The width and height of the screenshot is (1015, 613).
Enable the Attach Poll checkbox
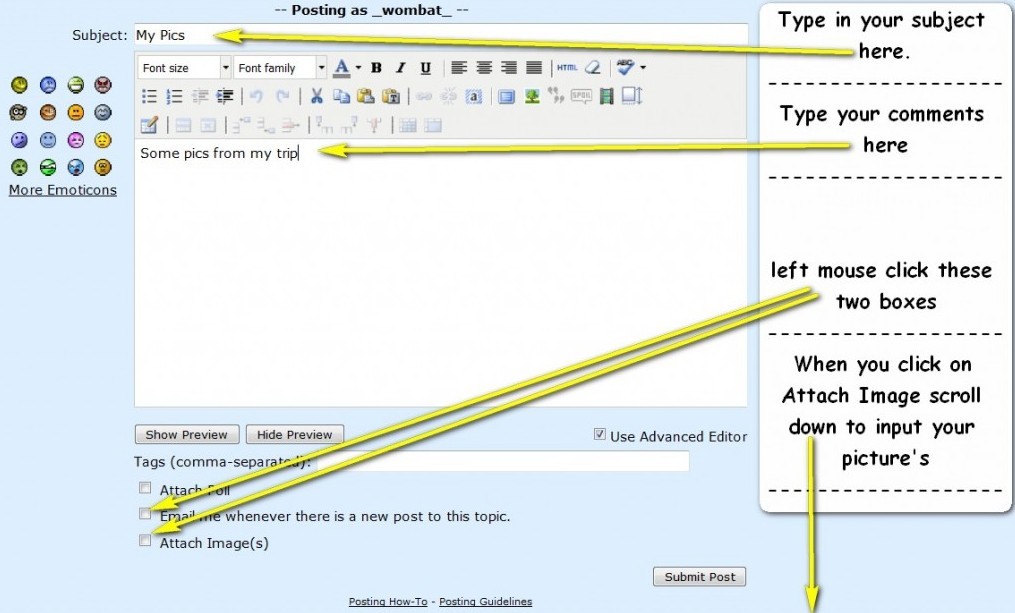(146, 488)
